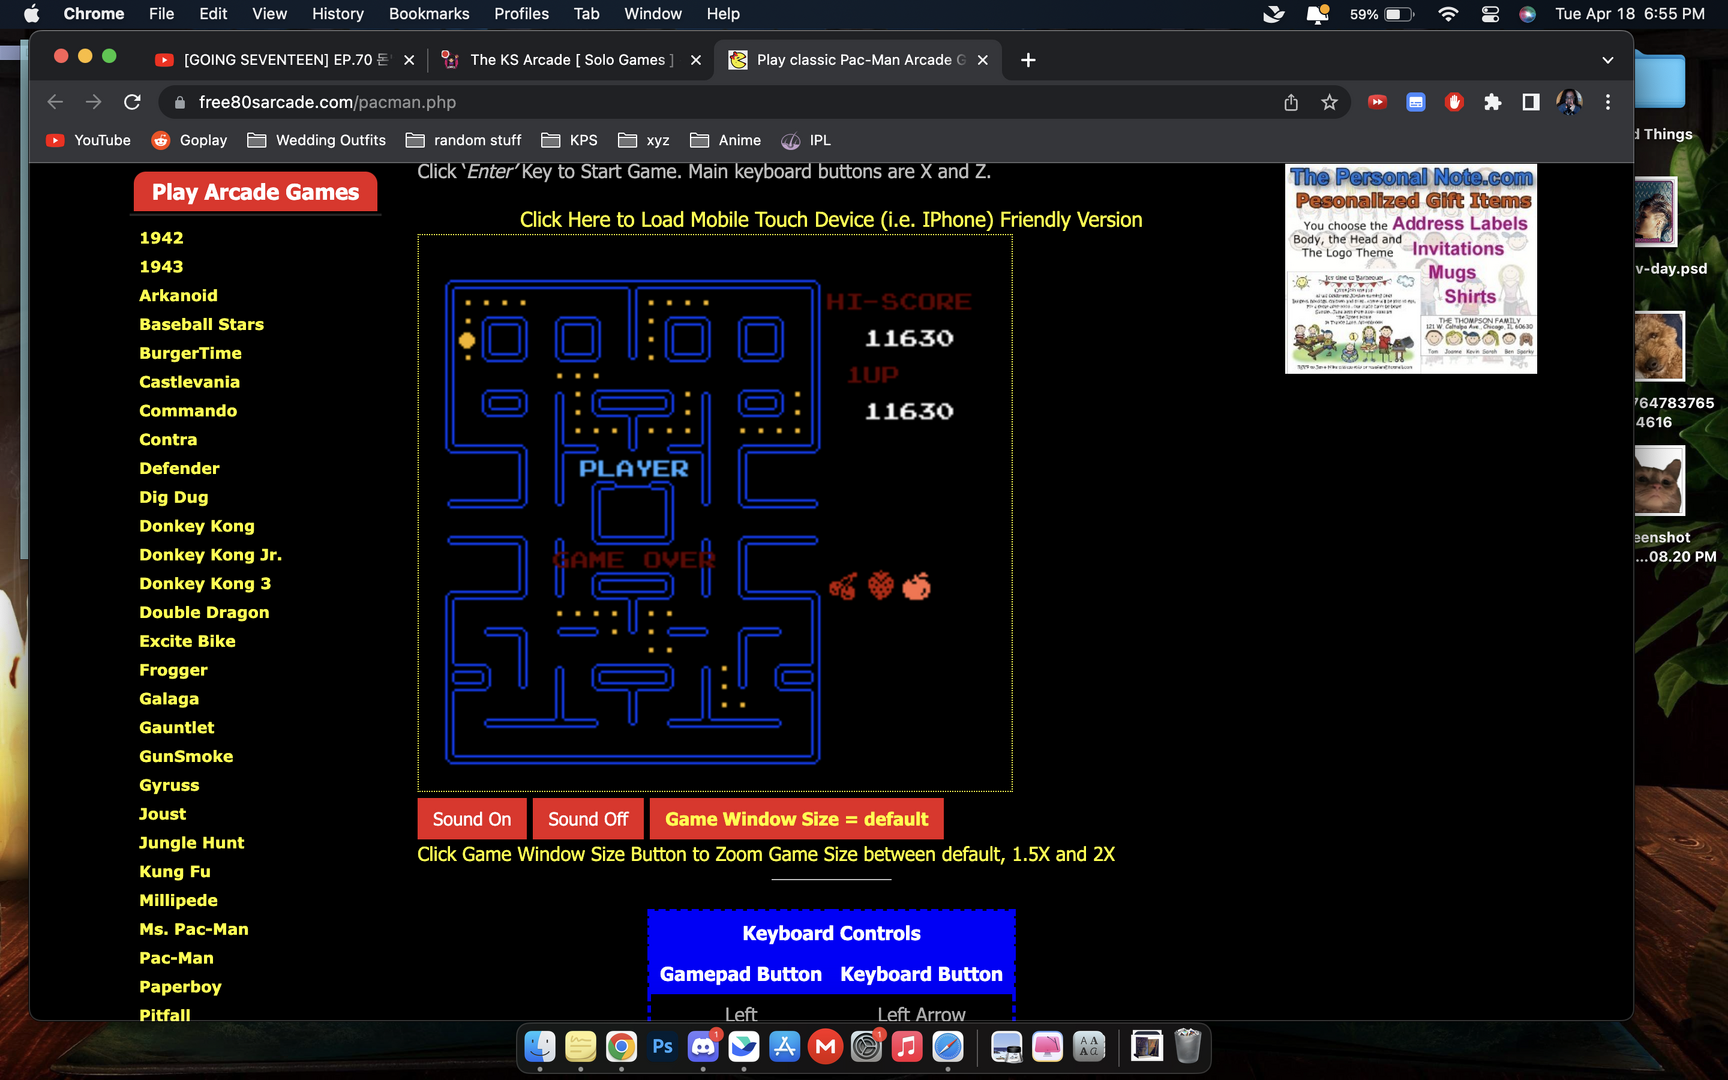Open the KPS bookmark folder
1728x1080 pixels.
pos(570,140)
